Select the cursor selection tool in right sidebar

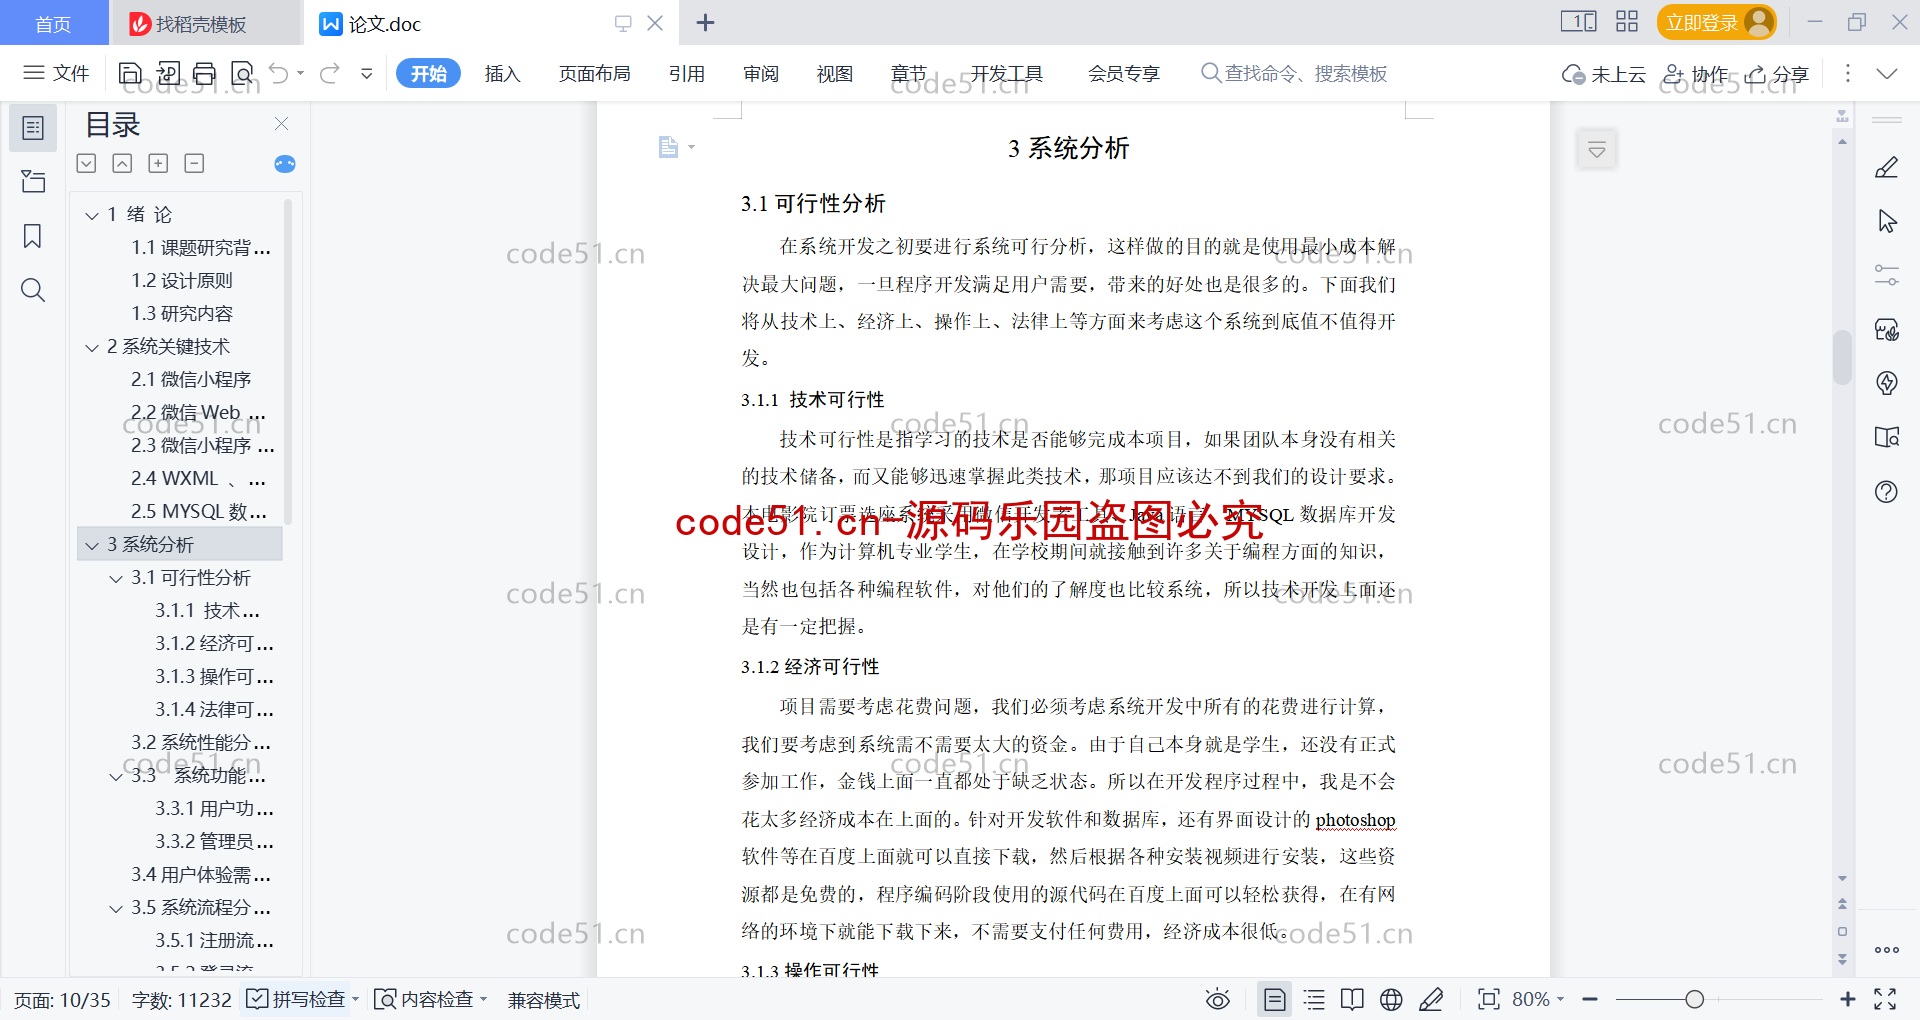[x=1886, y=221]
